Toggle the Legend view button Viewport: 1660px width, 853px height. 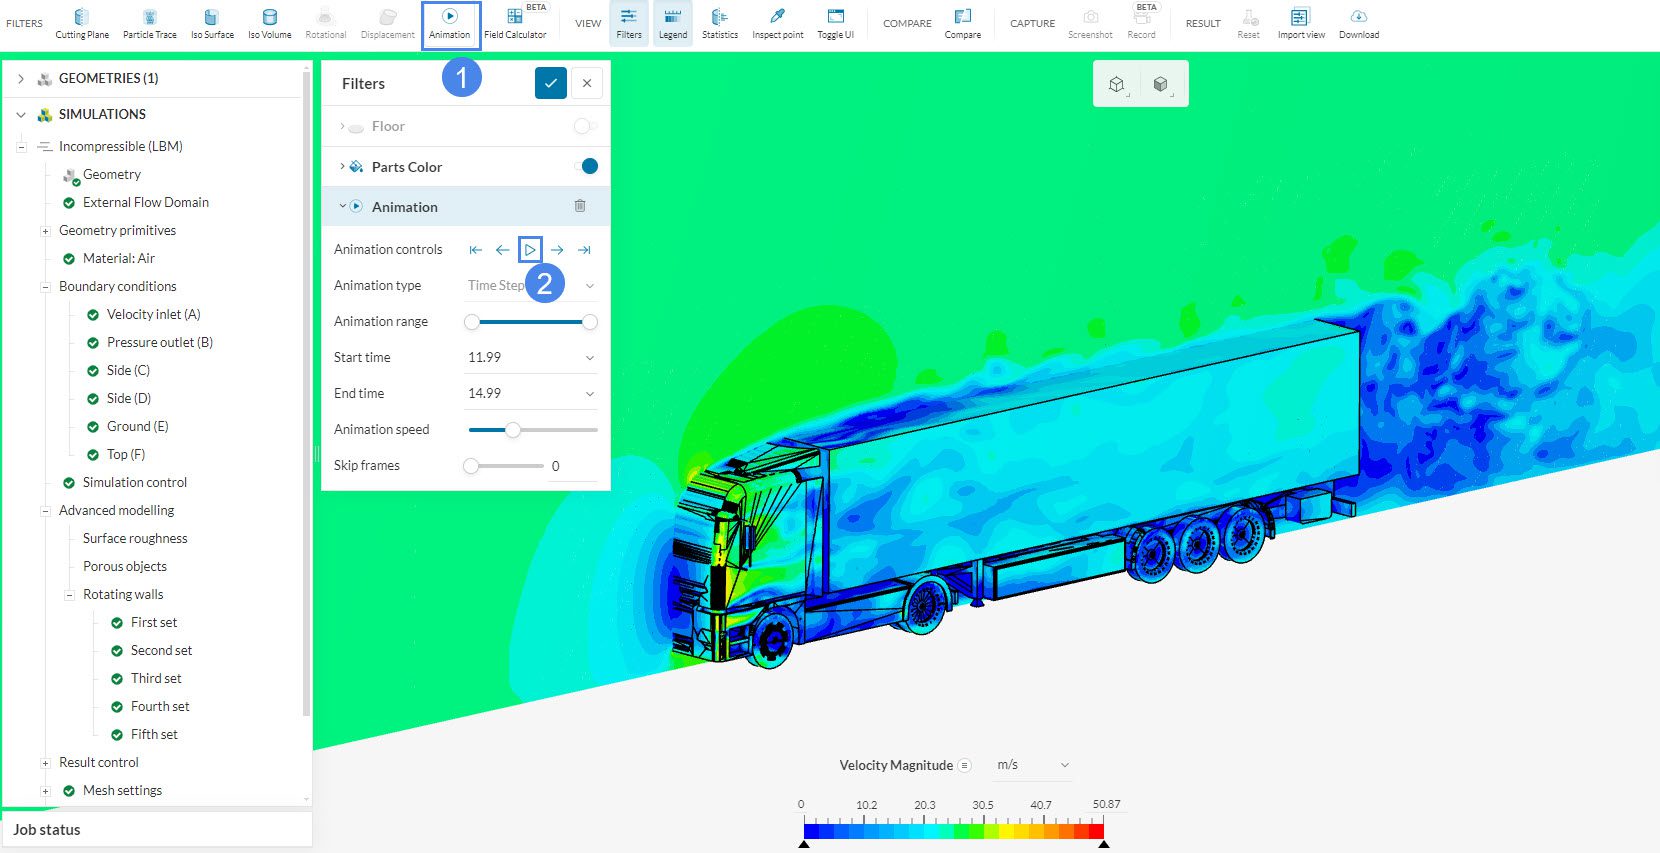click(672, 23)
